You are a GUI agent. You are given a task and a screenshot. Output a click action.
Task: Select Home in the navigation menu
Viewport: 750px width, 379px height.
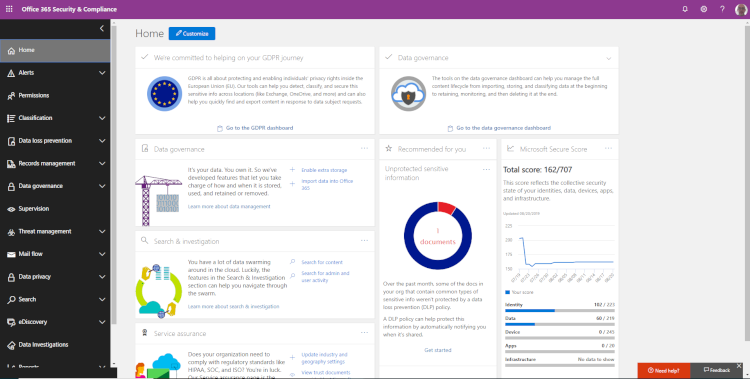click(55, 50)
